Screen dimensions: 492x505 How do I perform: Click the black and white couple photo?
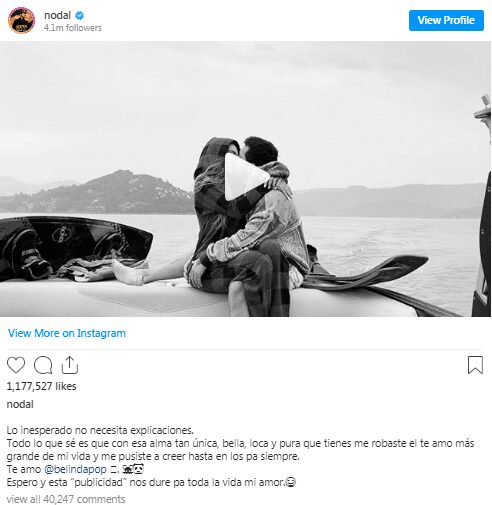(246, 179)
